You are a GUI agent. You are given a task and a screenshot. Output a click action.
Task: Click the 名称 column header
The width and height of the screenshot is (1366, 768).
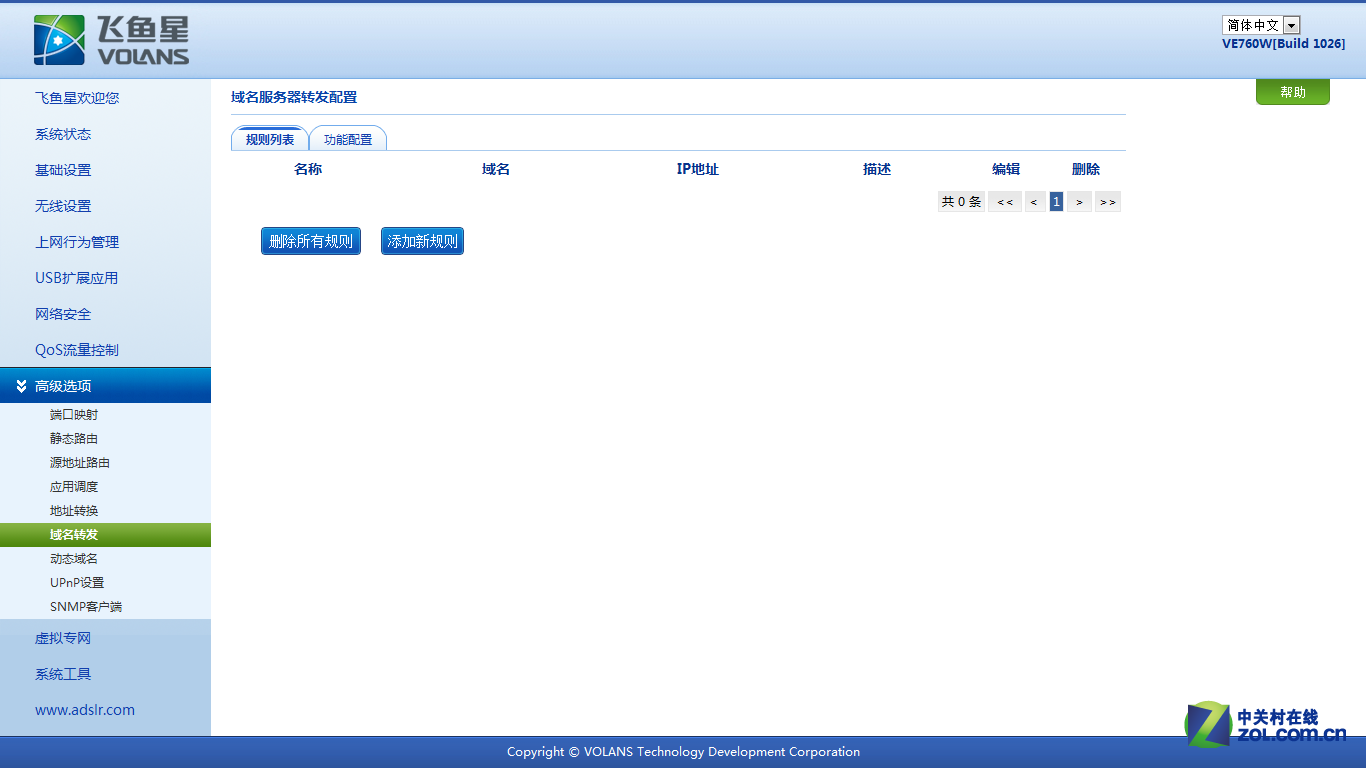[308, 169]
